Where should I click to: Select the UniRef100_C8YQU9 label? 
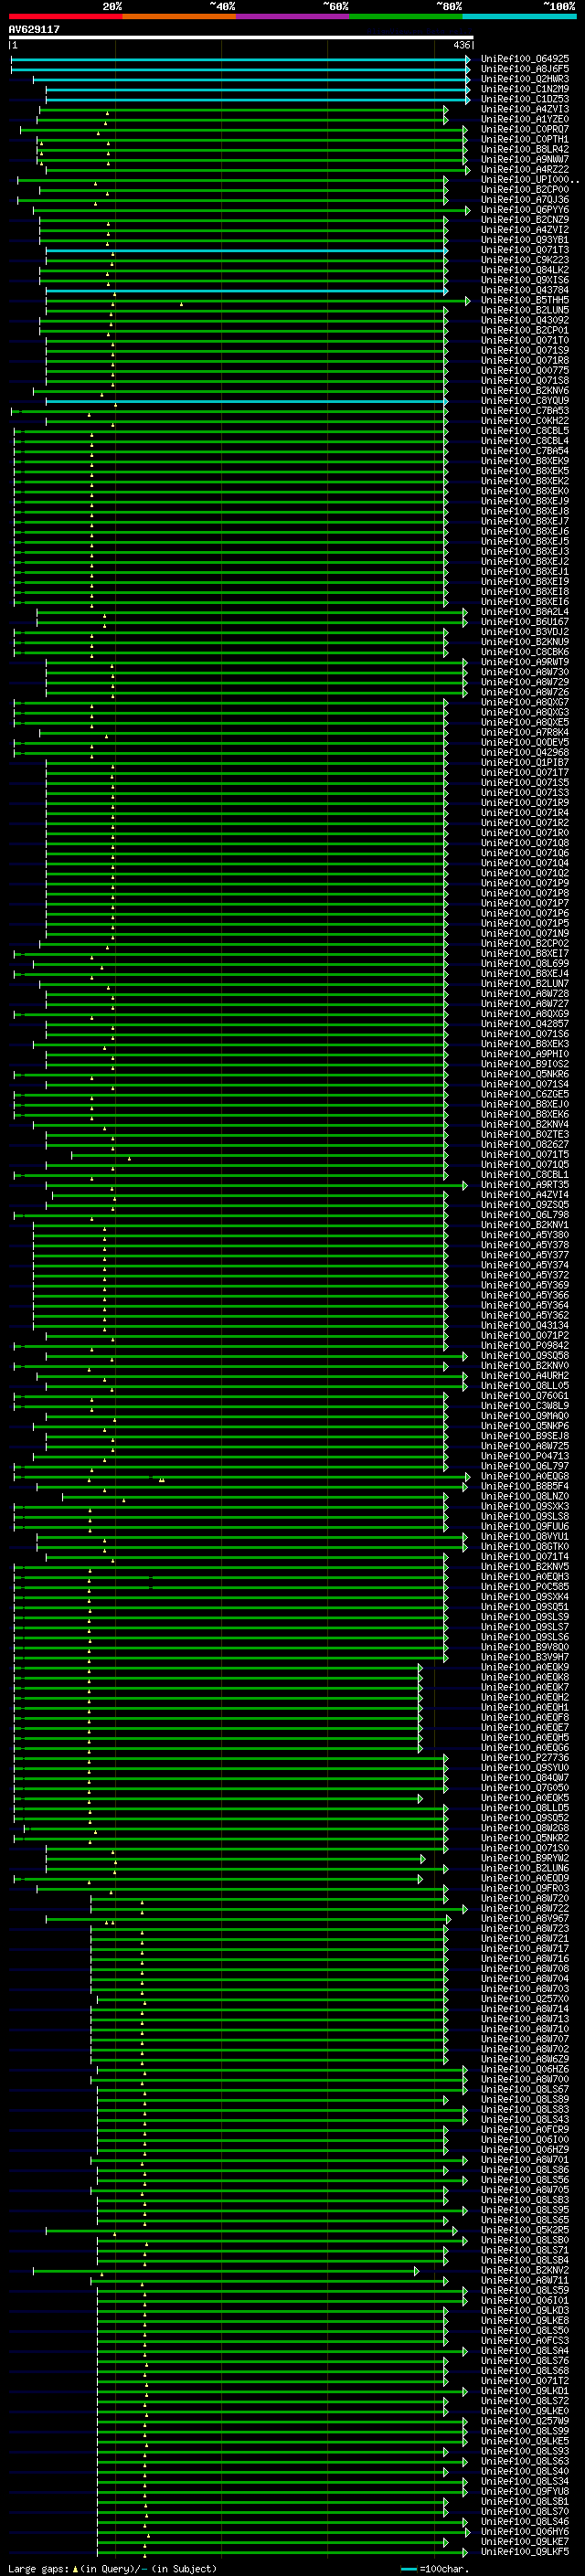525,400
